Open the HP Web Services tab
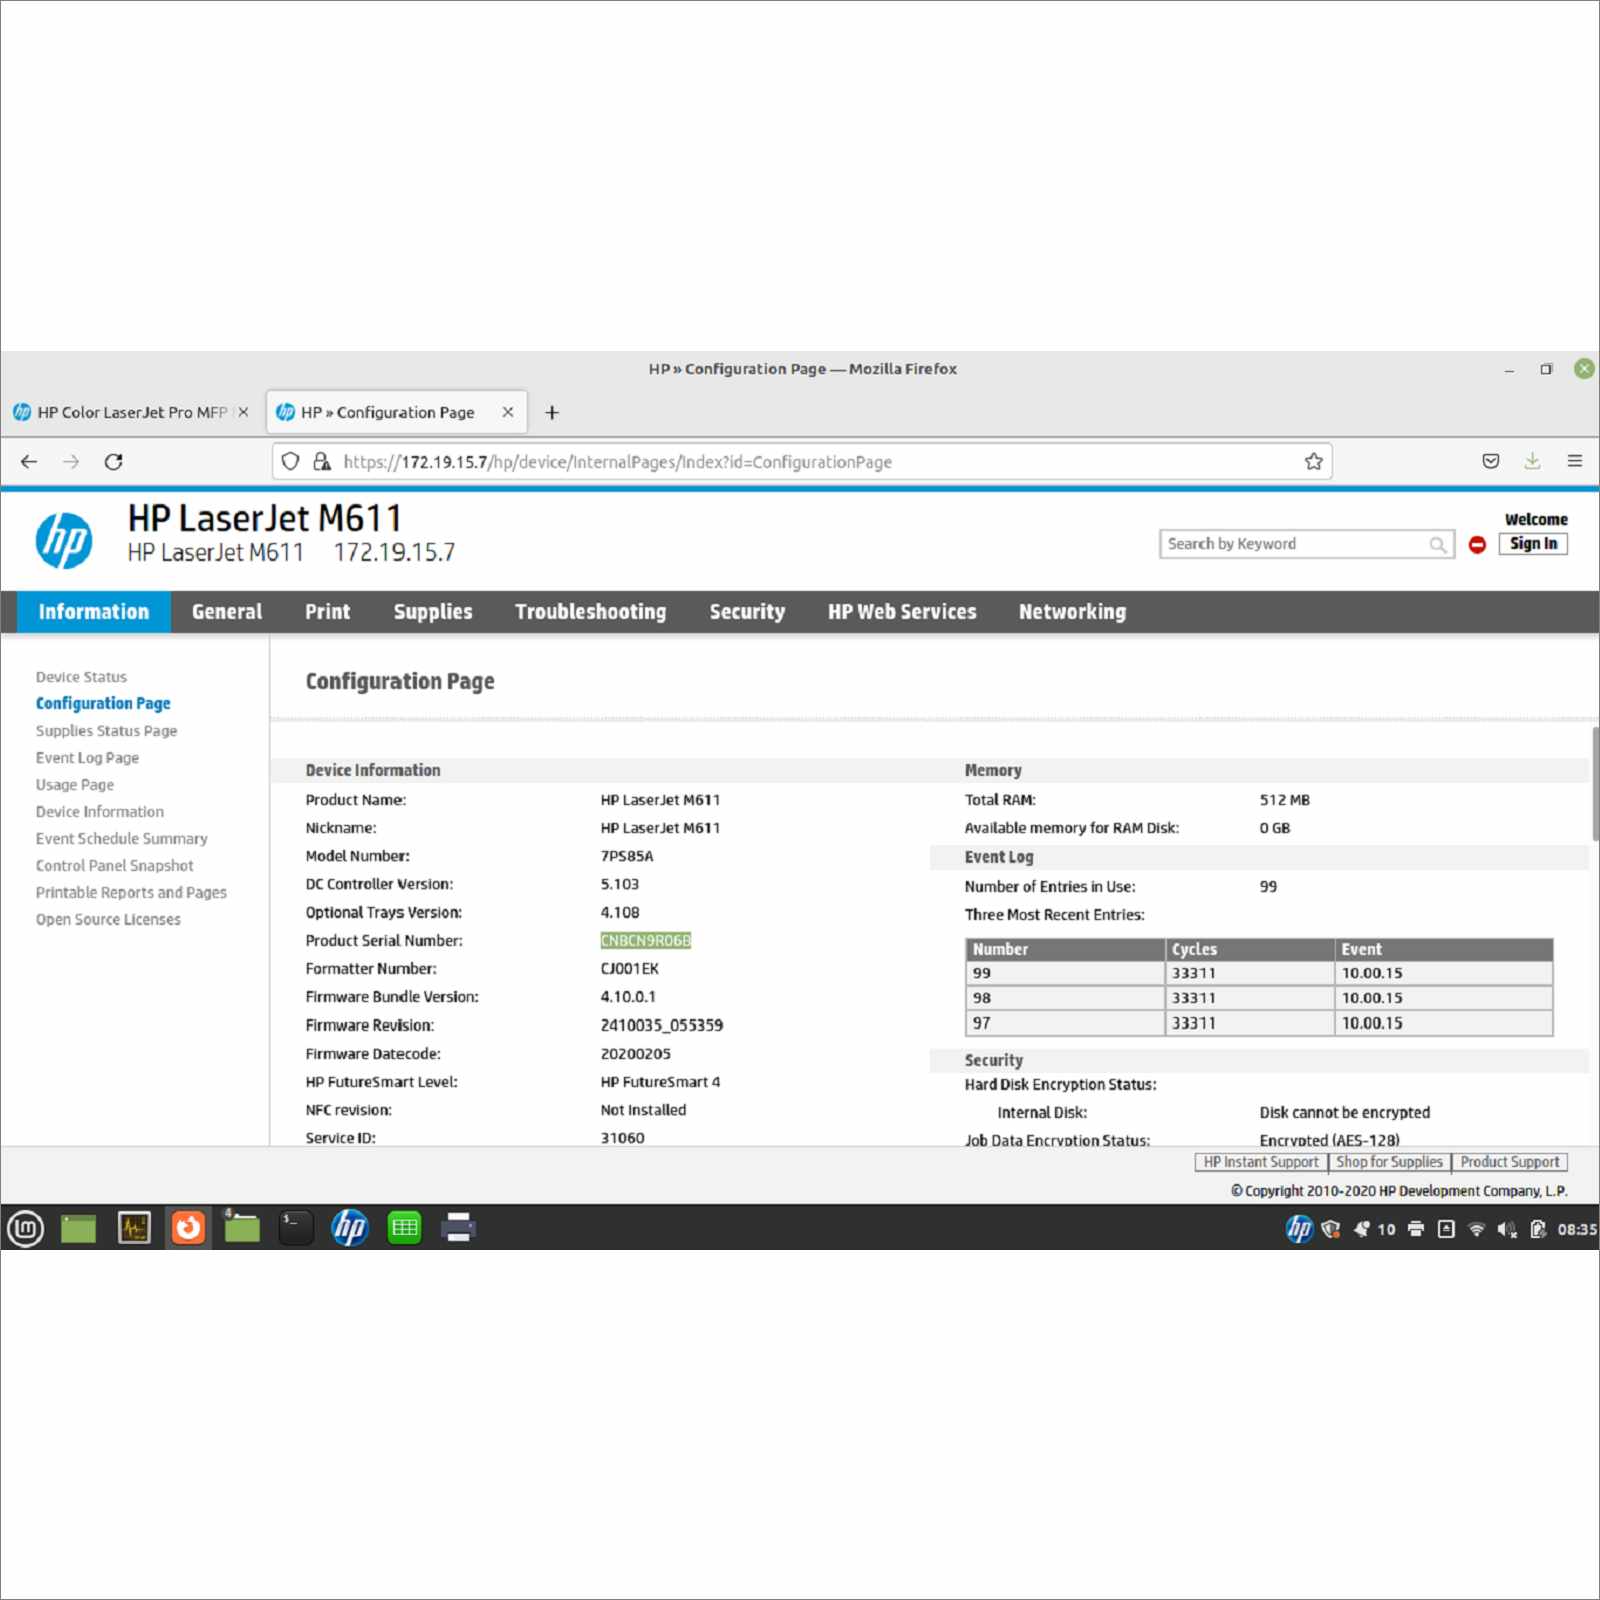1600x1600 pixels. click(902, 612)
